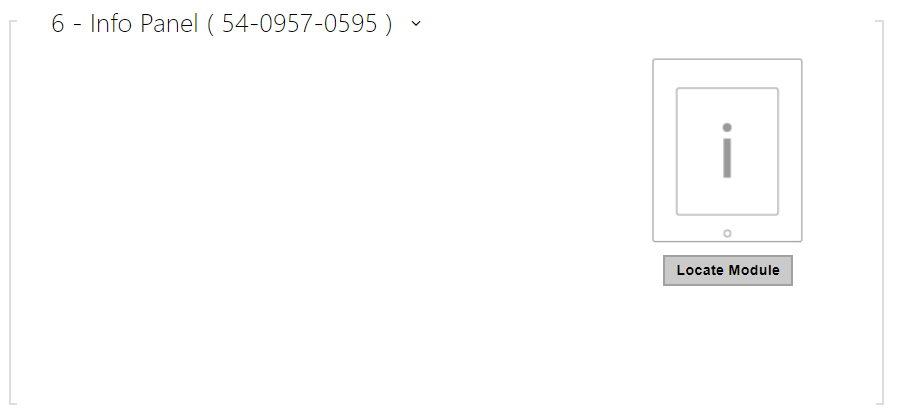The height and width of the screenshot is (418, 902).
Task: Click the right bracket border of the section
Action: [x=882, y=213]
